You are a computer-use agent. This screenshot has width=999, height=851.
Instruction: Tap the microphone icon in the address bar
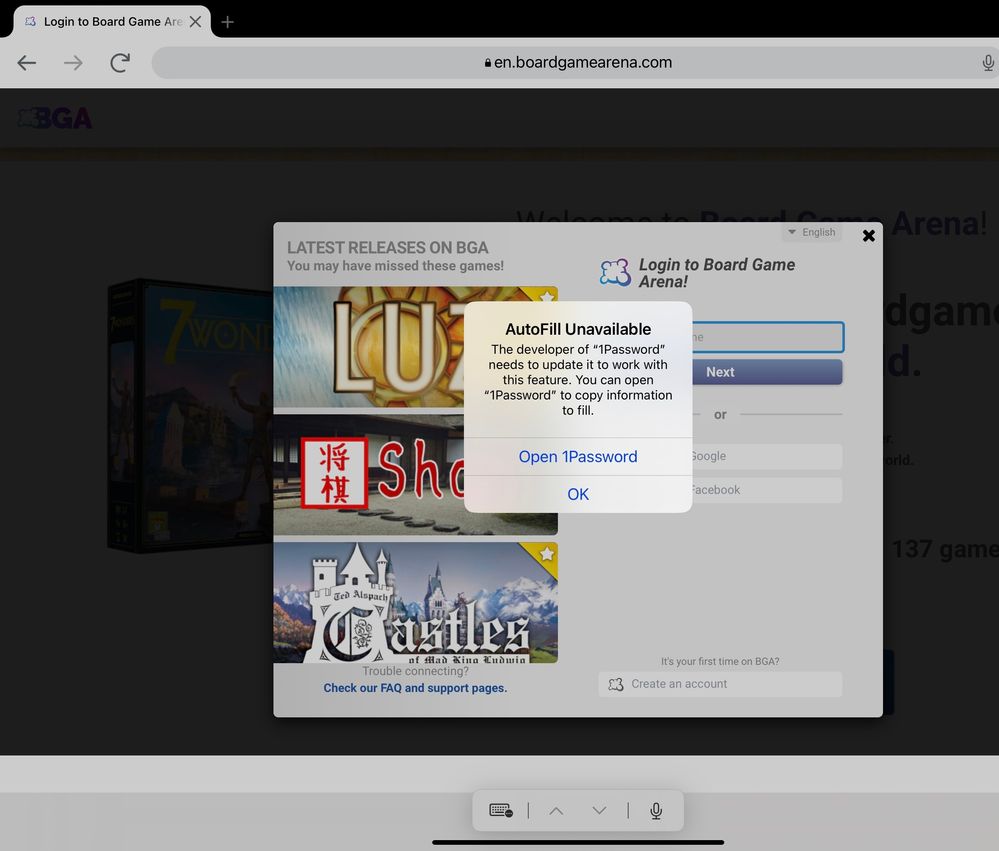(x=988, y=62)
